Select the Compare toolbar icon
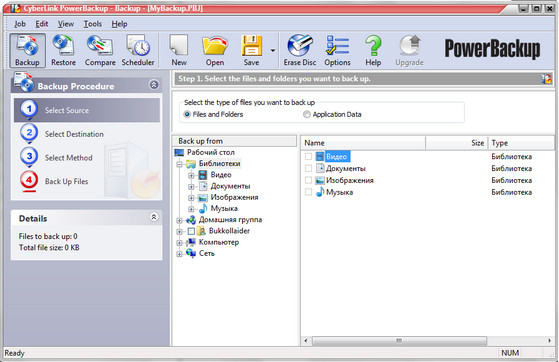The image size is (559, 362). pos(100,50)
